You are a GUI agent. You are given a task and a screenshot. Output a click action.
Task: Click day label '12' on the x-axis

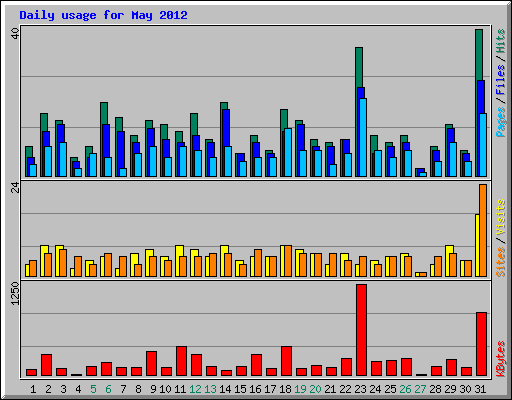pyautogui.click(x=195, y=389)
